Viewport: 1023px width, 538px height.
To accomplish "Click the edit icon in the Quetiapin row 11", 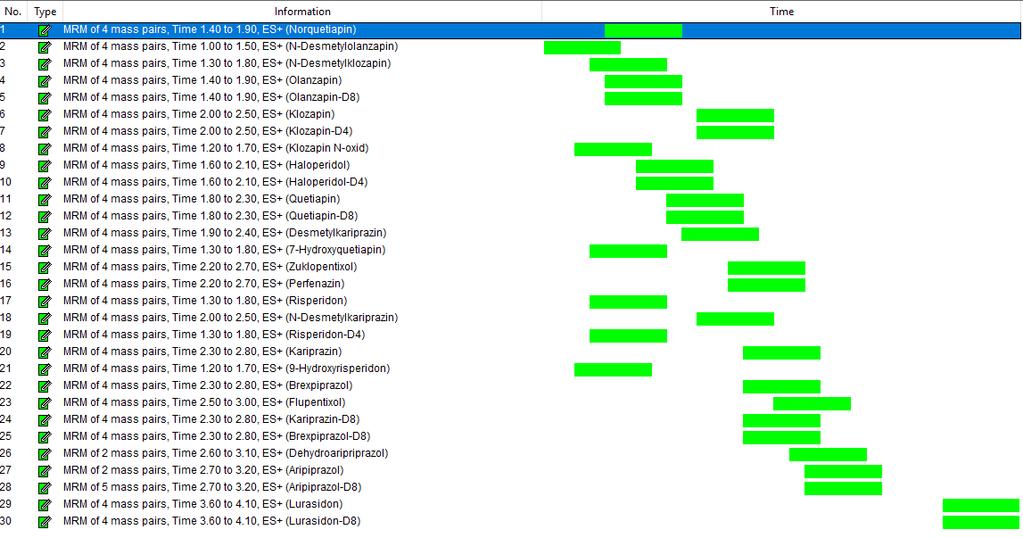I will 44,200.
